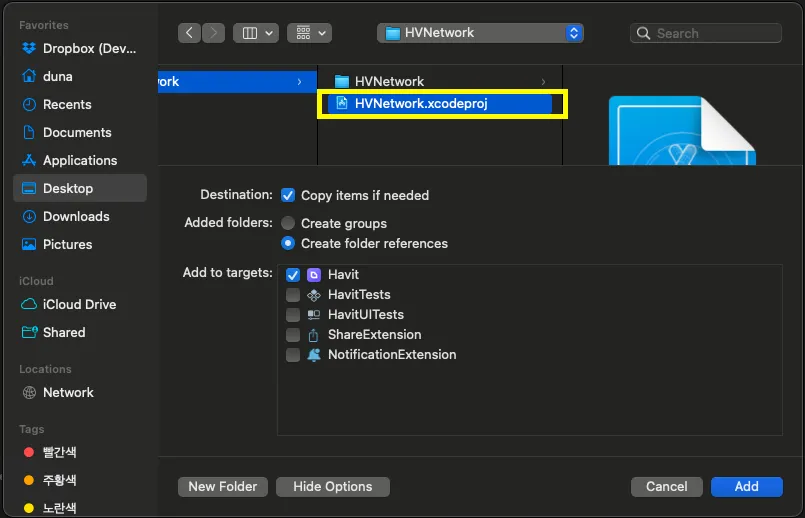Open Applications in the sidebar
The image size is (805, 518).
pos(80,161)
